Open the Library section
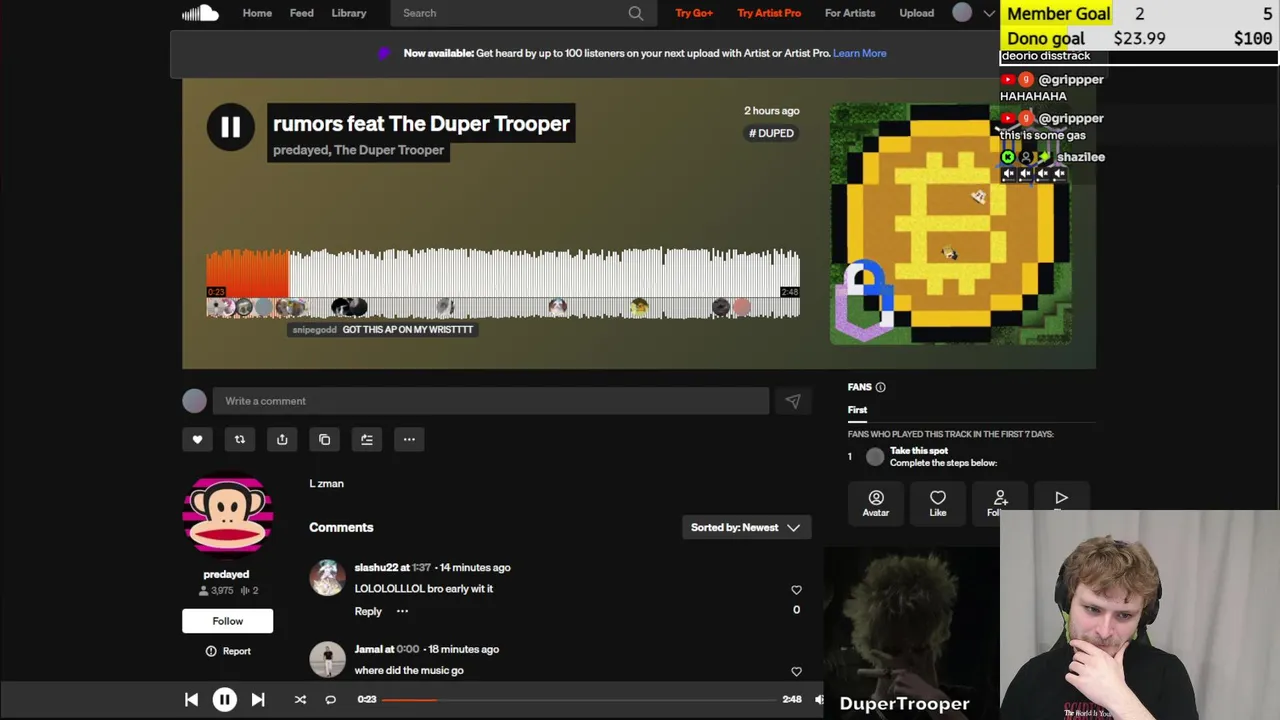The width and height of the screenshot is (1280, 720). pyautogui.click(x=349, y=13)
